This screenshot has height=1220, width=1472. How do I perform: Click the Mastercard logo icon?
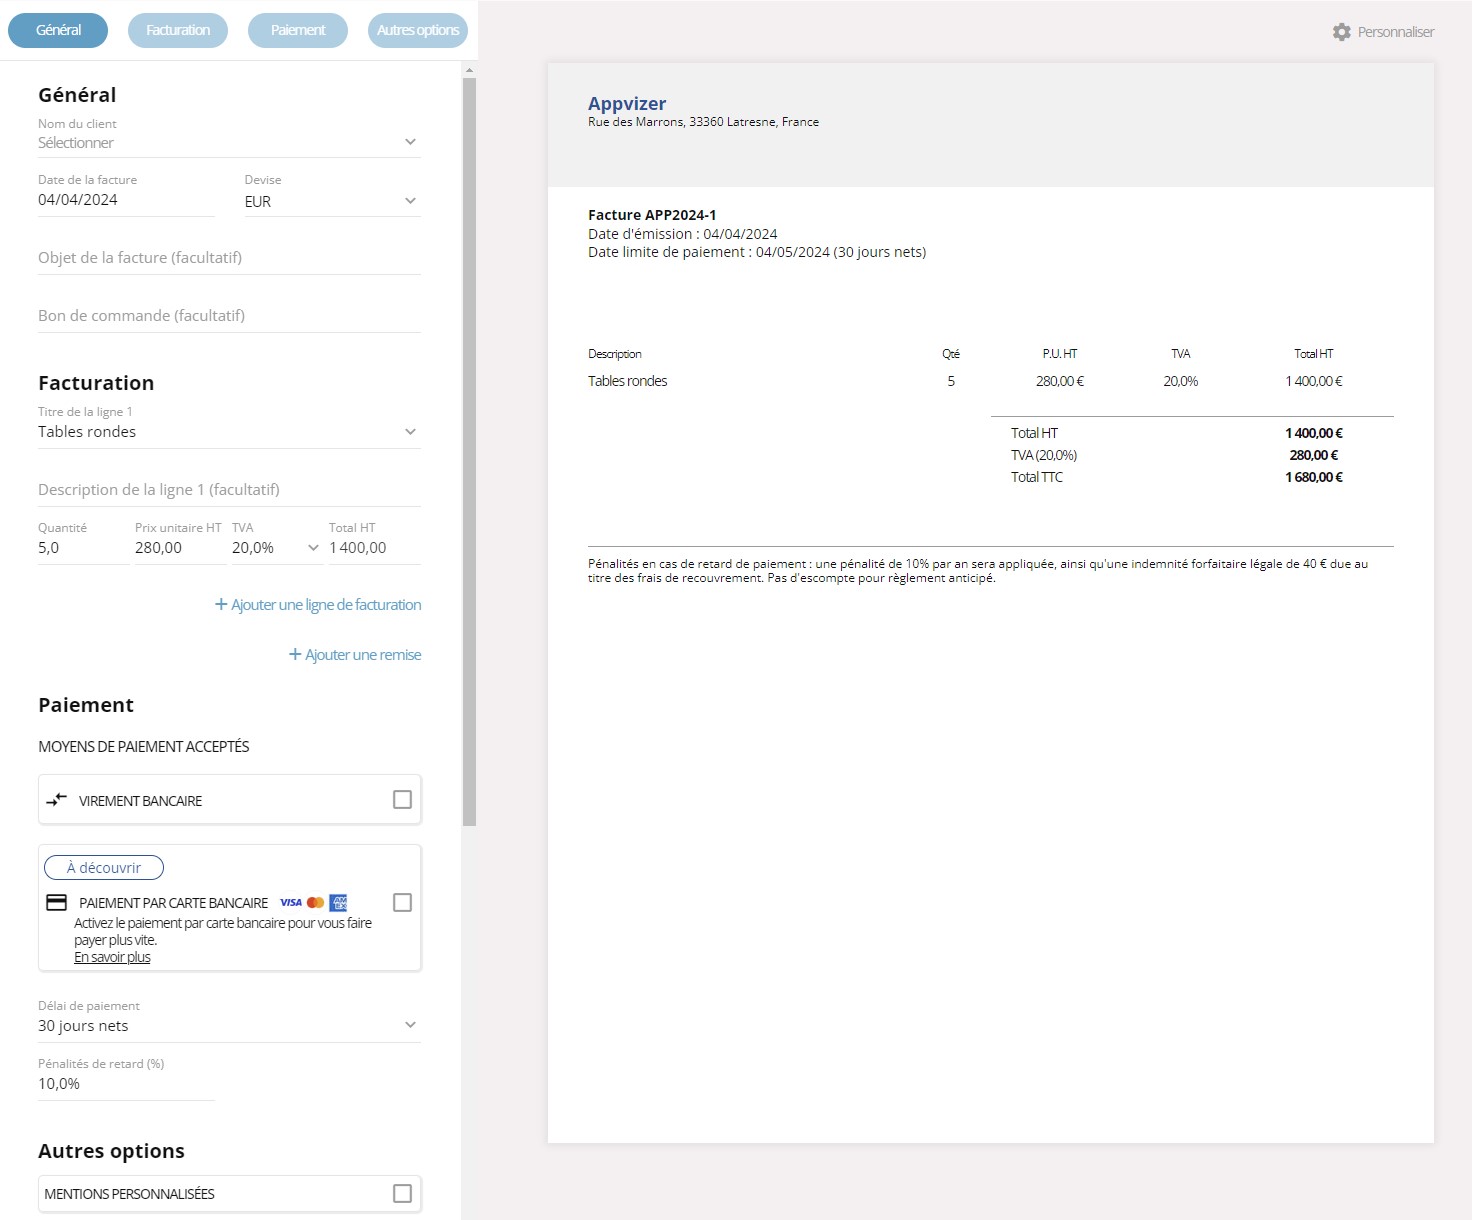pyautogui.click(x=316, y=902)
